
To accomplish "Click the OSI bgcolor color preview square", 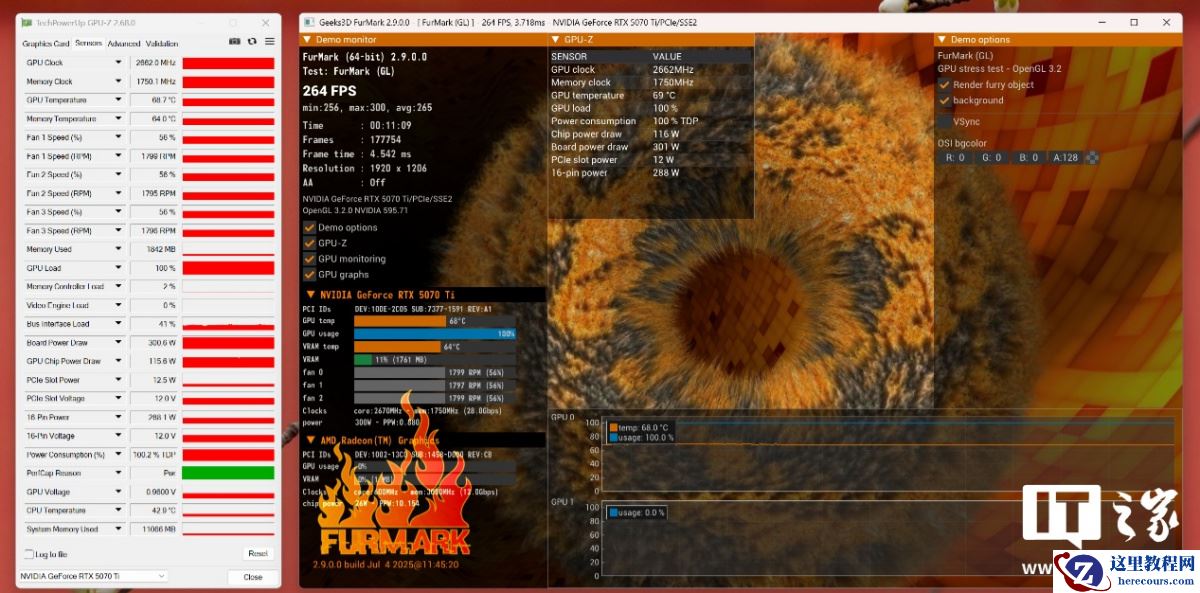I will point(1092,157).
